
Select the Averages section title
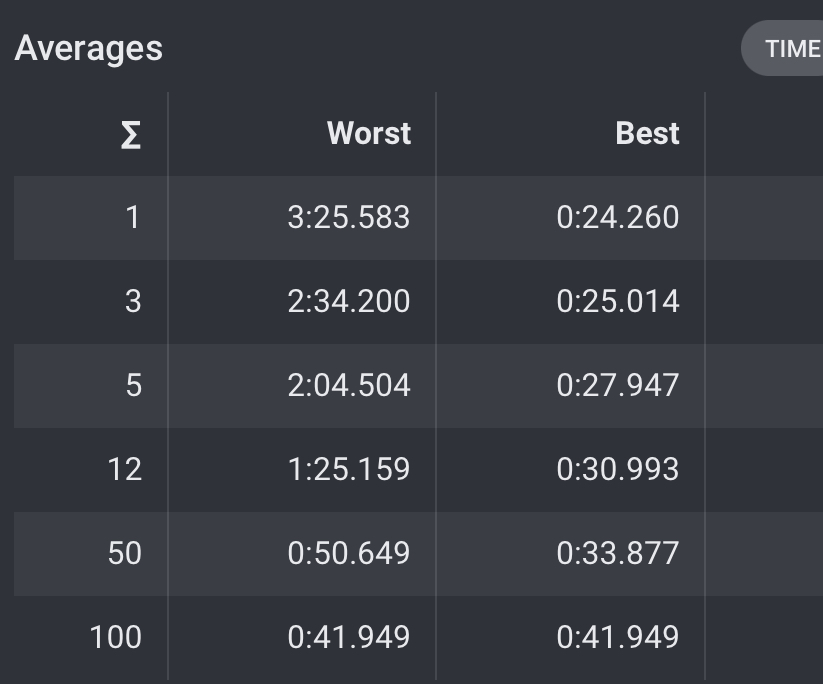pyautogui.click(x=89, y=48)
